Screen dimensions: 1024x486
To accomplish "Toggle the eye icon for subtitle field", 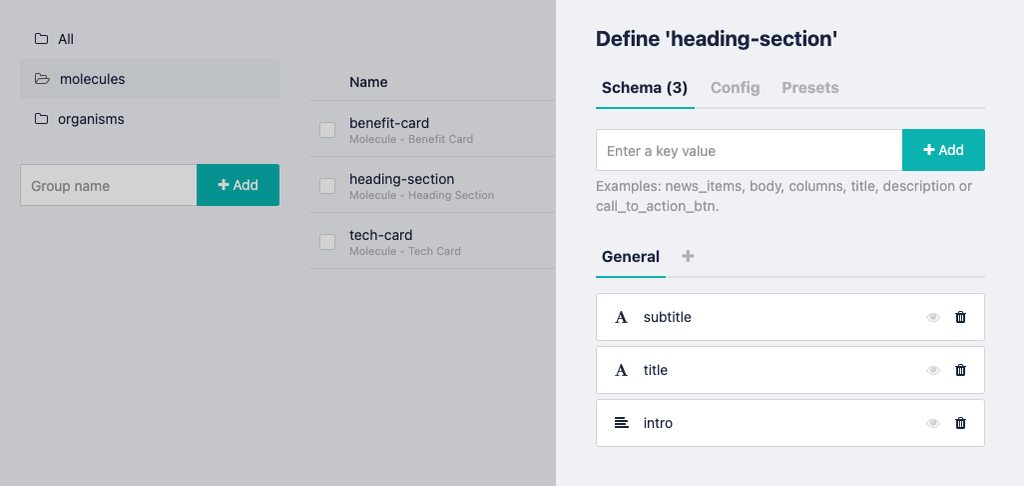I will 933,317.
